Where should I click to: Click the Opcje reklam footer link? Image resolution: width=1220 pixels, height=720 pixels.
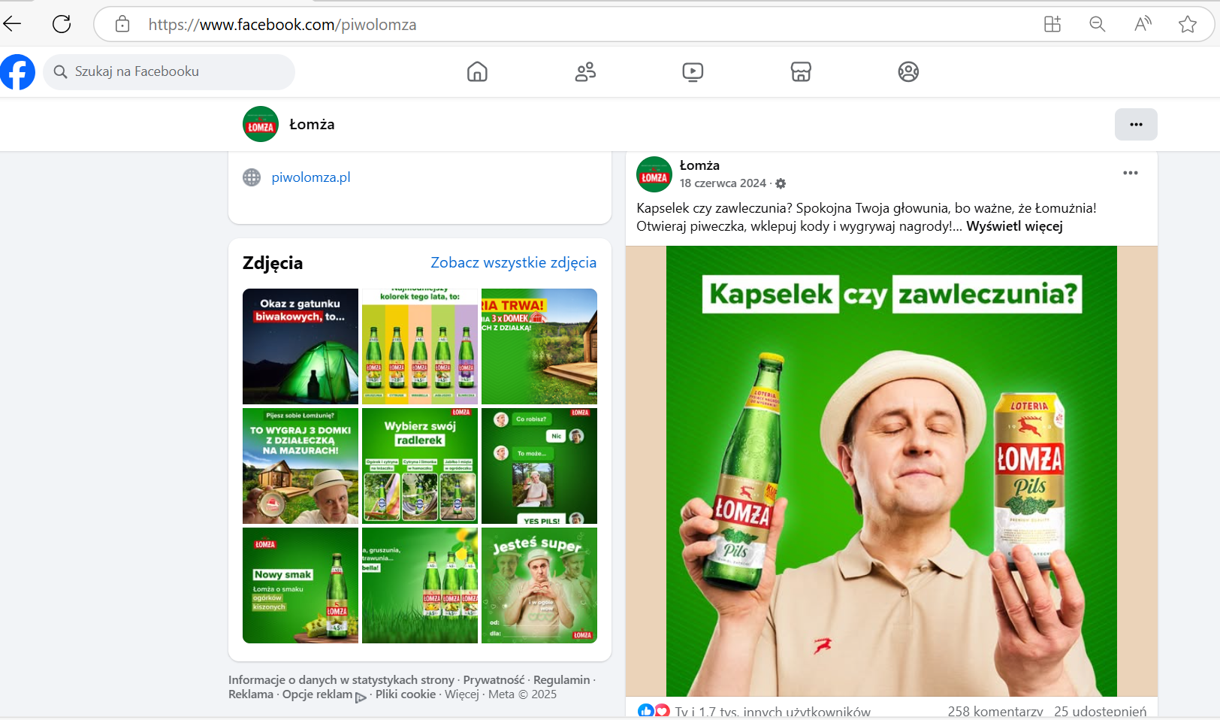[317, 694]
